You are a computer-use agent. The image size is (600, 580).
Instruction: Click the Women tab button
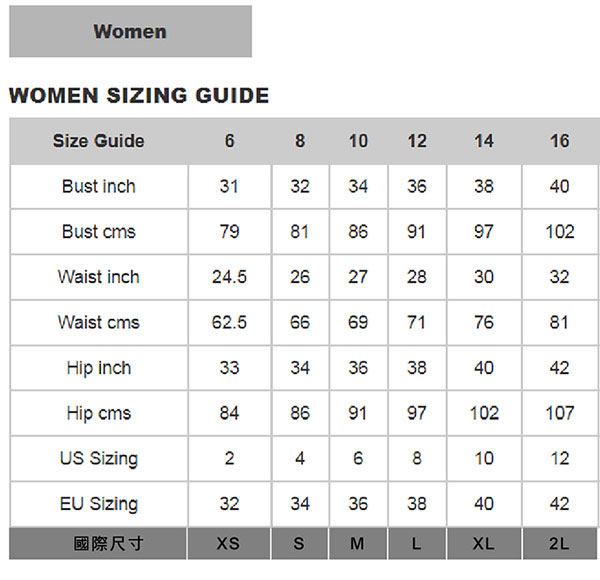point(130,31)
